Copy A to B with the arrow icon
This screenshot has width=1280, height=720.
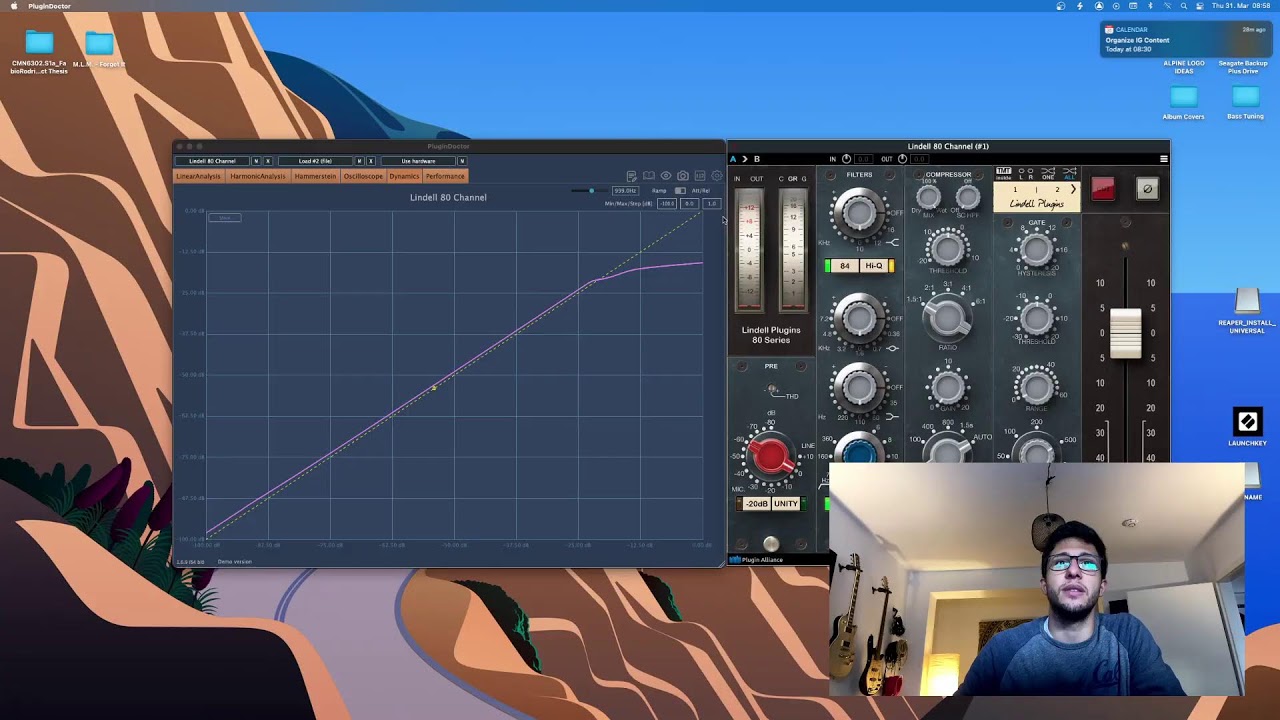[745, 159]
